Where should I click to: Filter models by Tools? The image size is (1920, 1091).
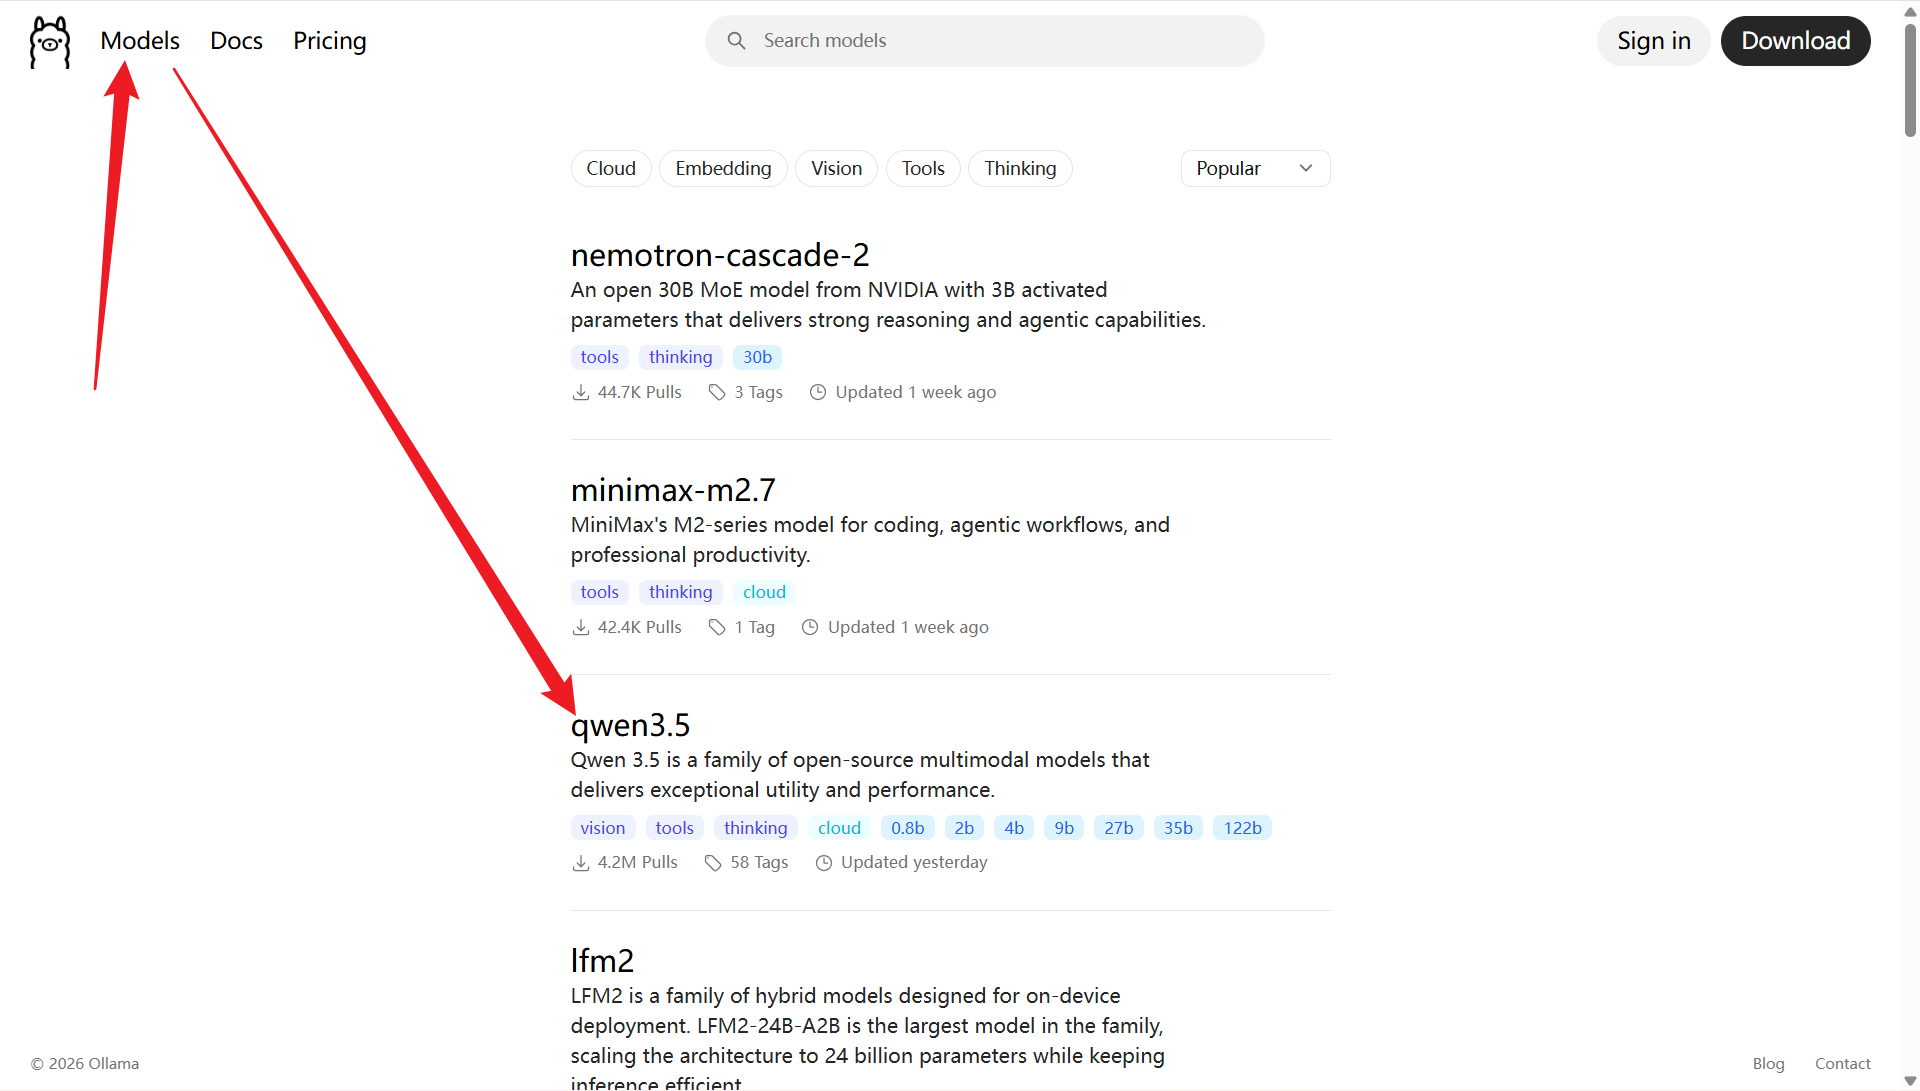click(x=923, y=168)
